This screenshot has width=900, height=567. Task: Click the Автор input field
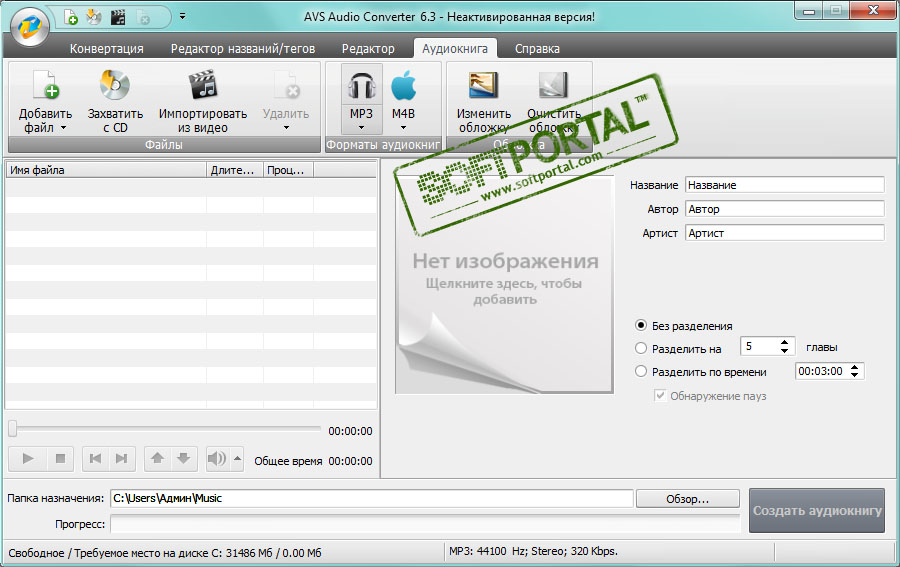click(785, 209)
